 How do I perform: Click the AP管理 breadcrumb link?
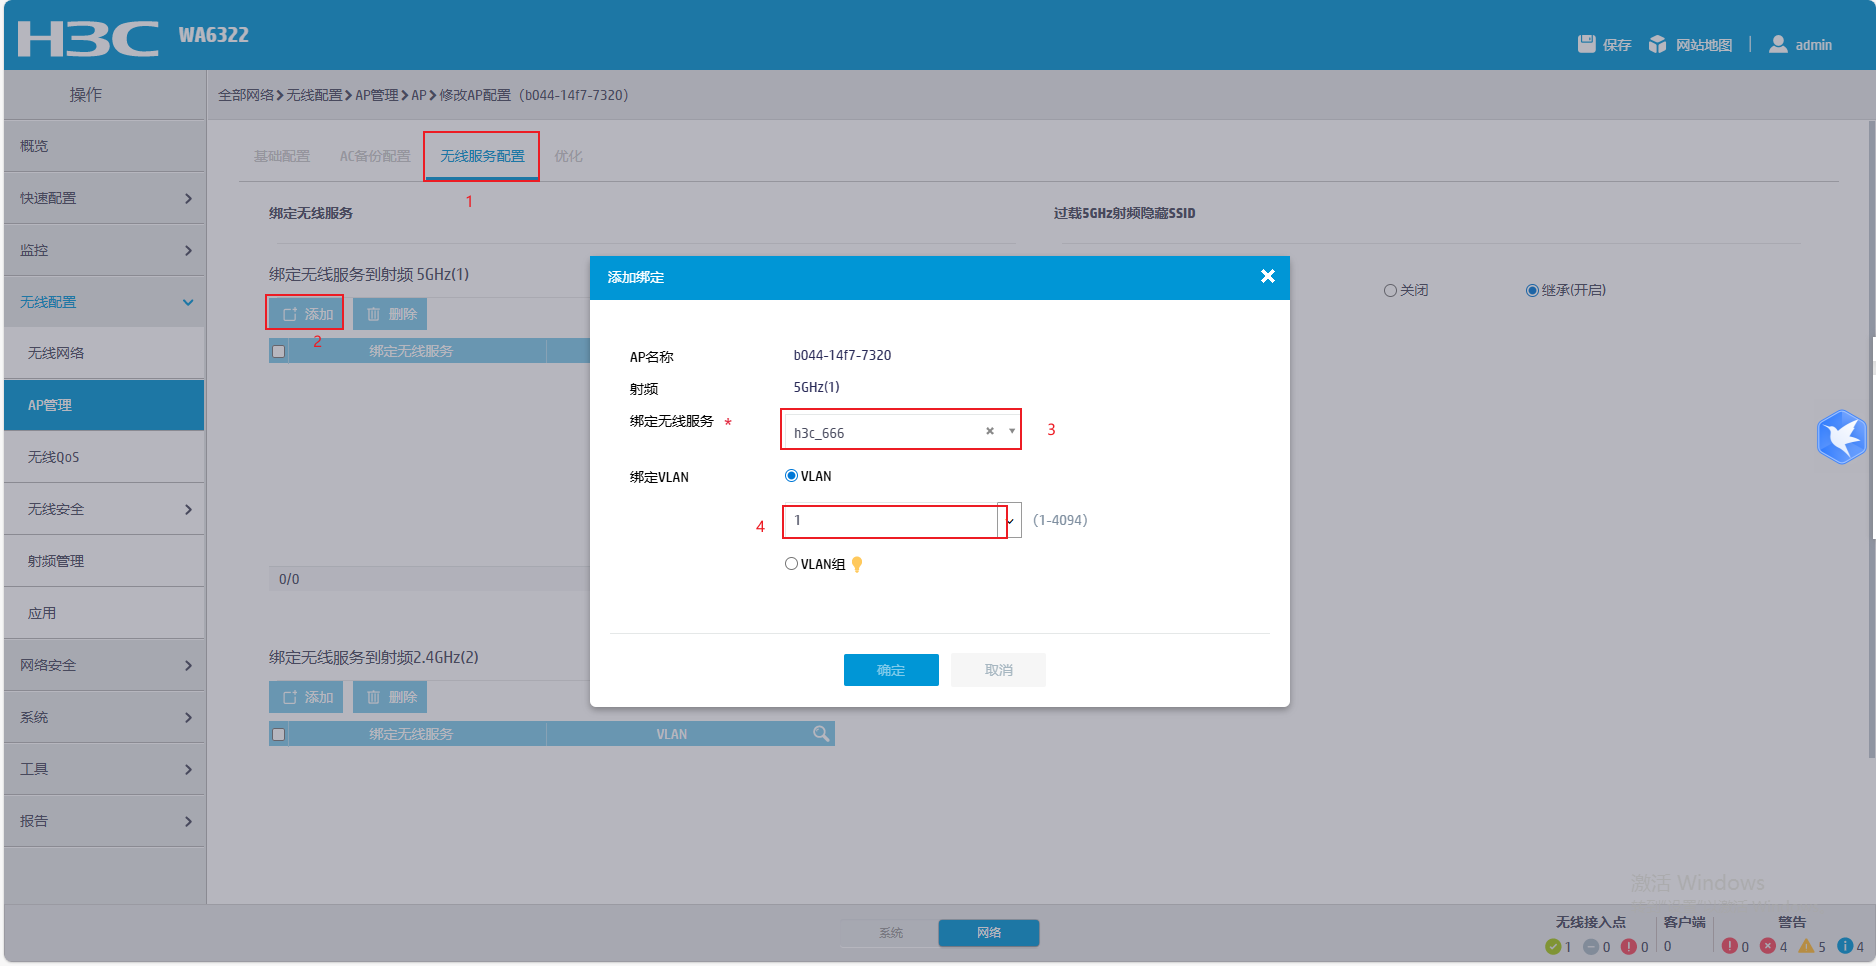(376, 95)
